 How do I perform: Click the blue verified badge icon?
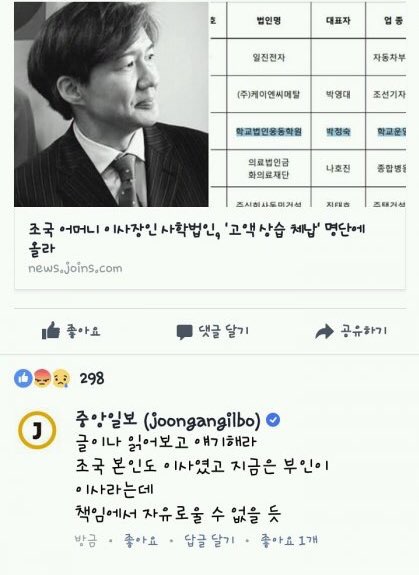click(x=273, y=420)
